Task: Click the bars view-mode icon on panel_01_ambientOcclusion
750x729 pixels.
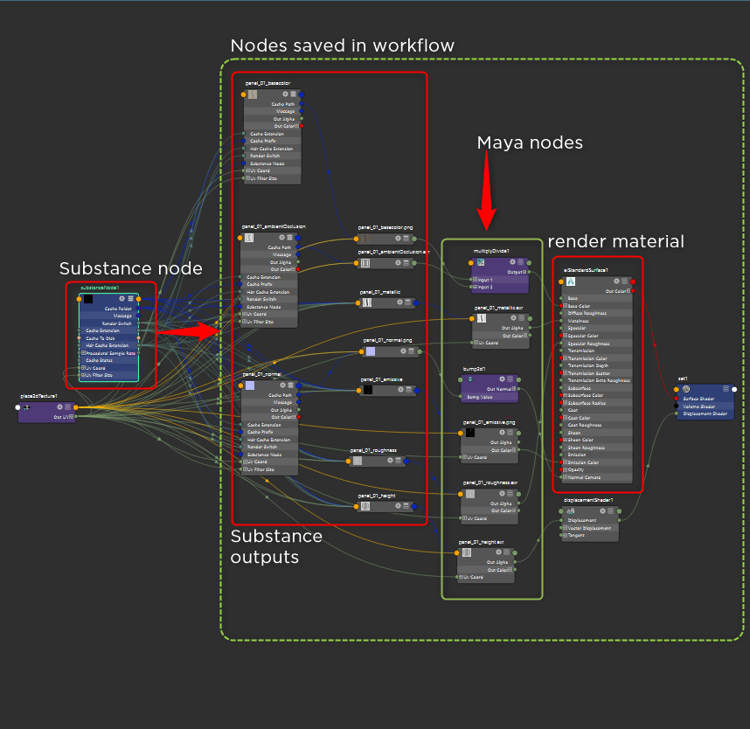Action: tap(290, 237)
